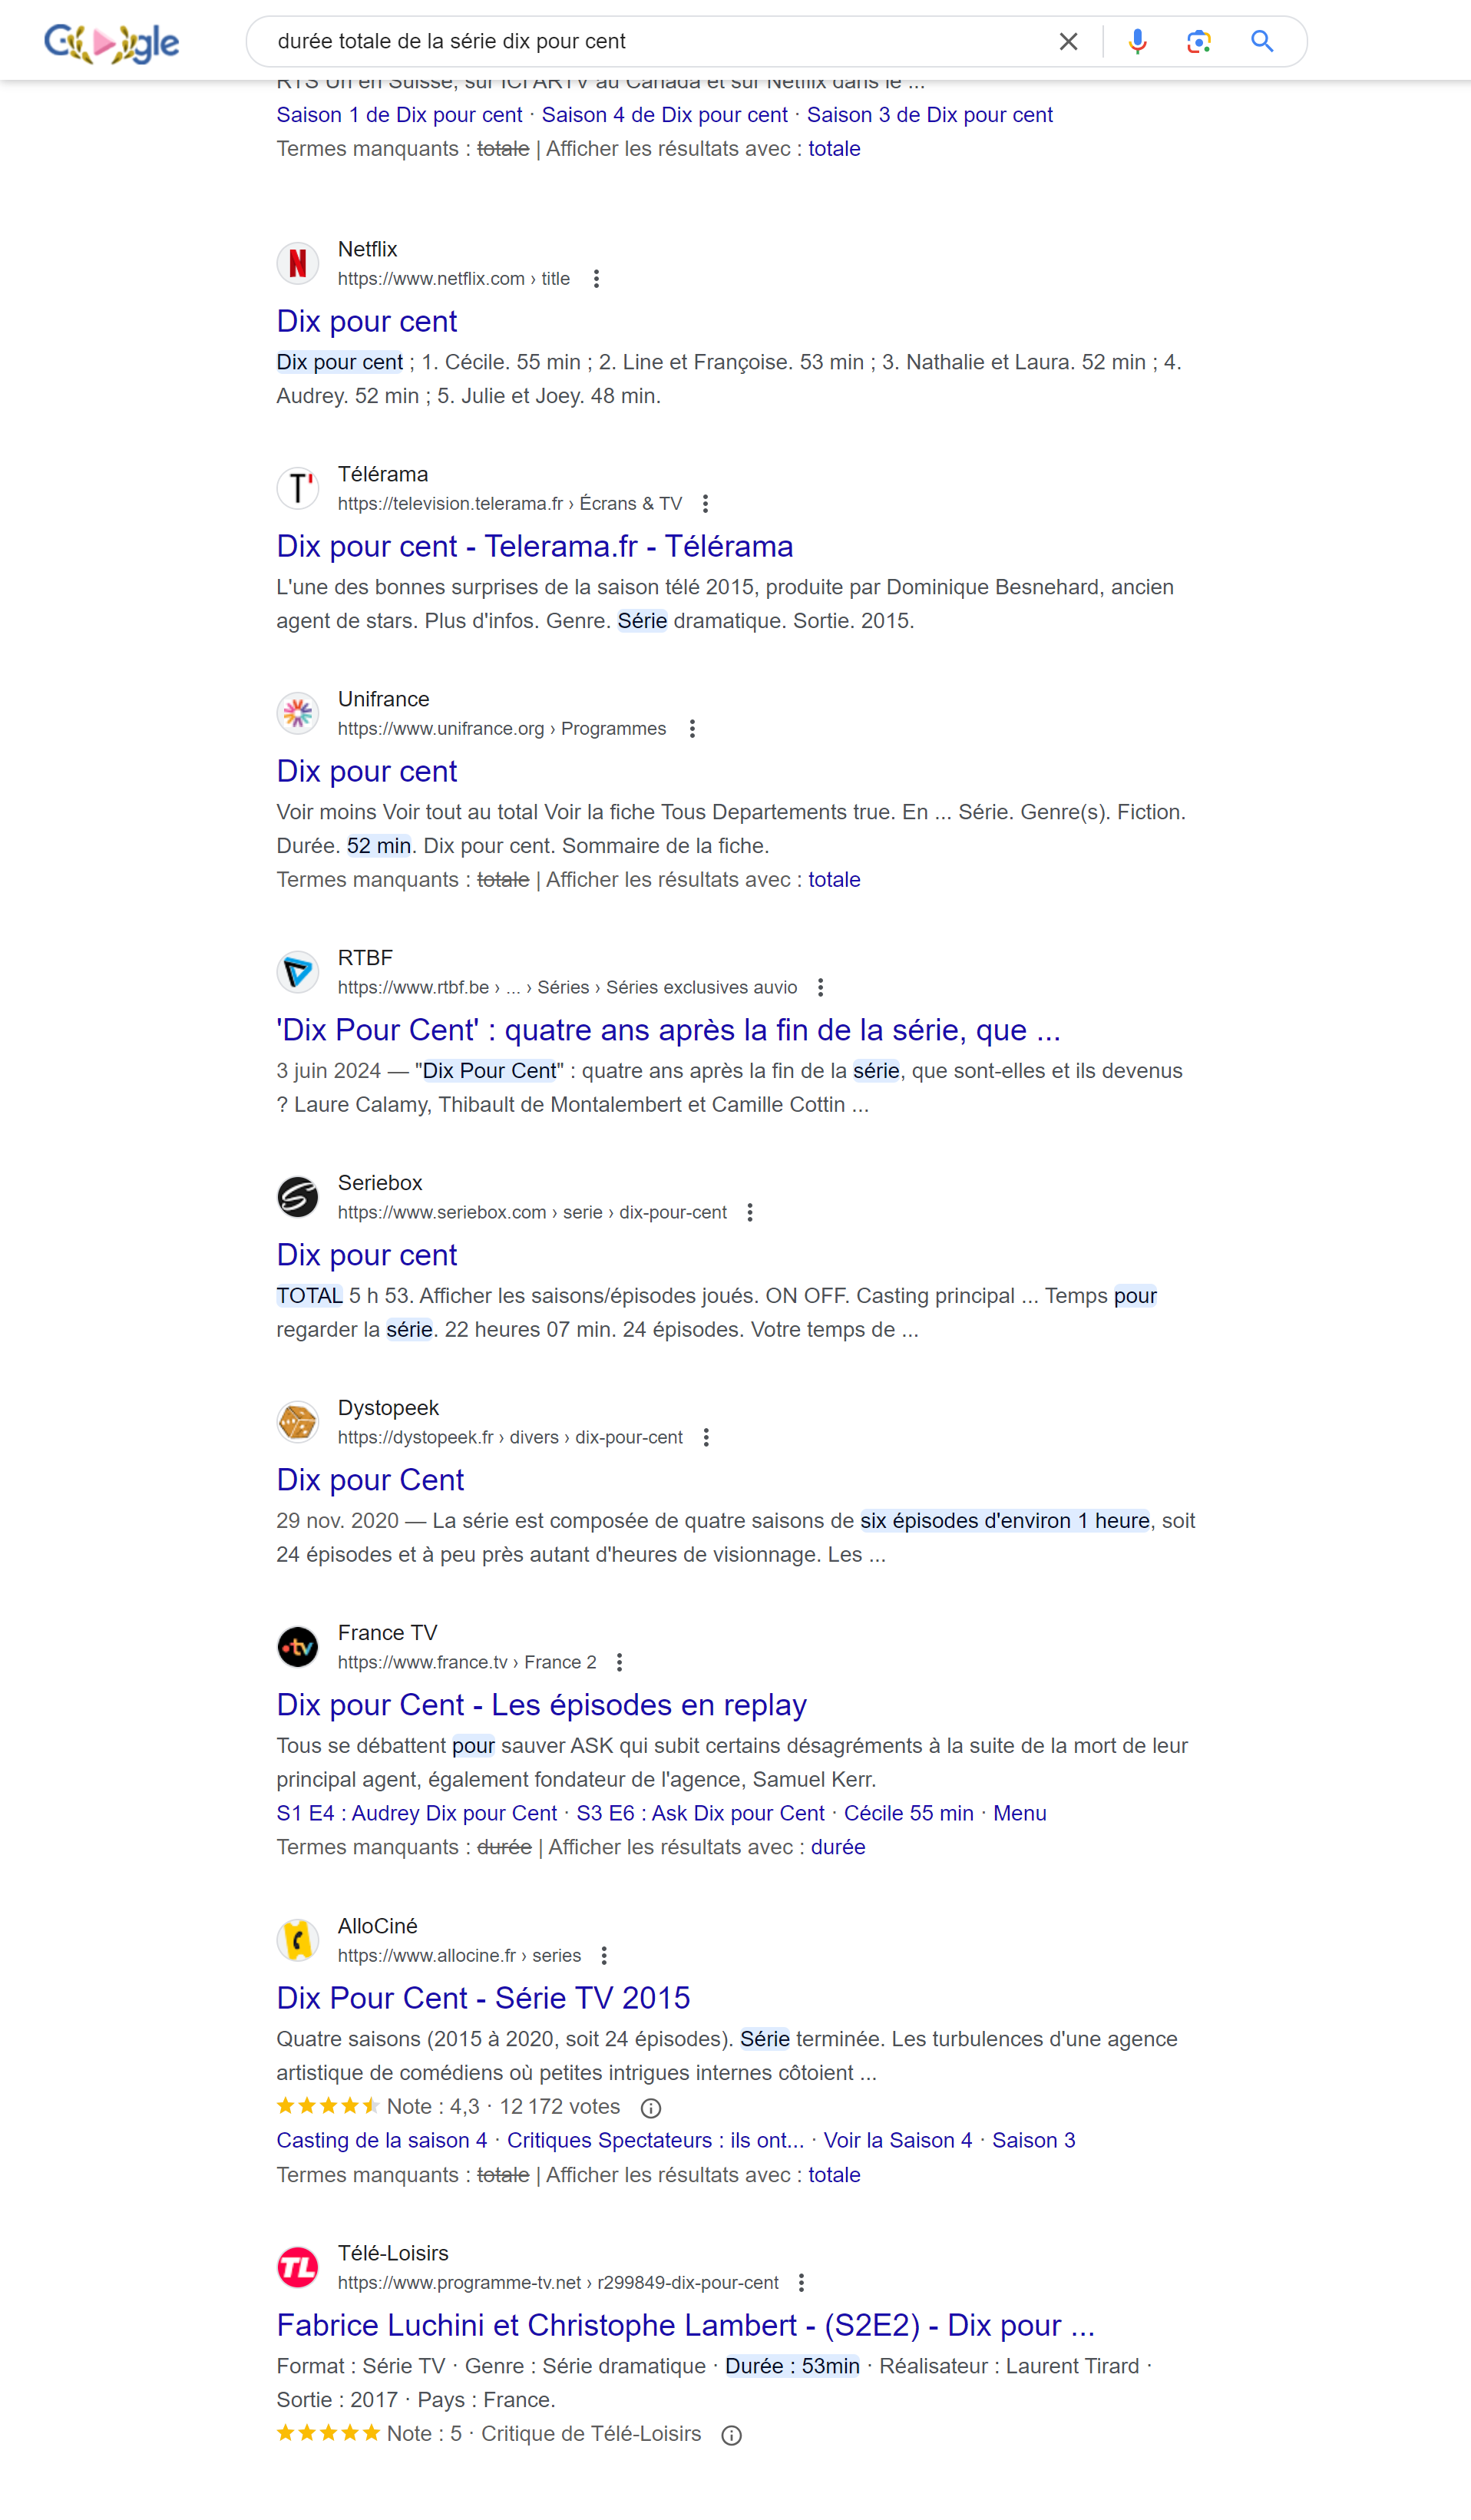1471x2520 pixels.
Task: Open the Seriebox 'Dix pour cent' result
Action: click(x=367, y=1255)
